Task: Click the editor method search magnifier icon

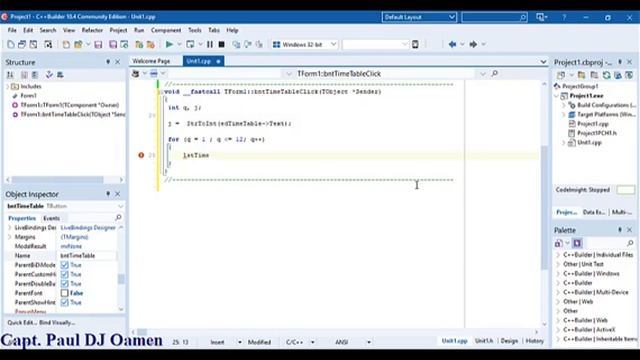Action: (x=495, y=73)
